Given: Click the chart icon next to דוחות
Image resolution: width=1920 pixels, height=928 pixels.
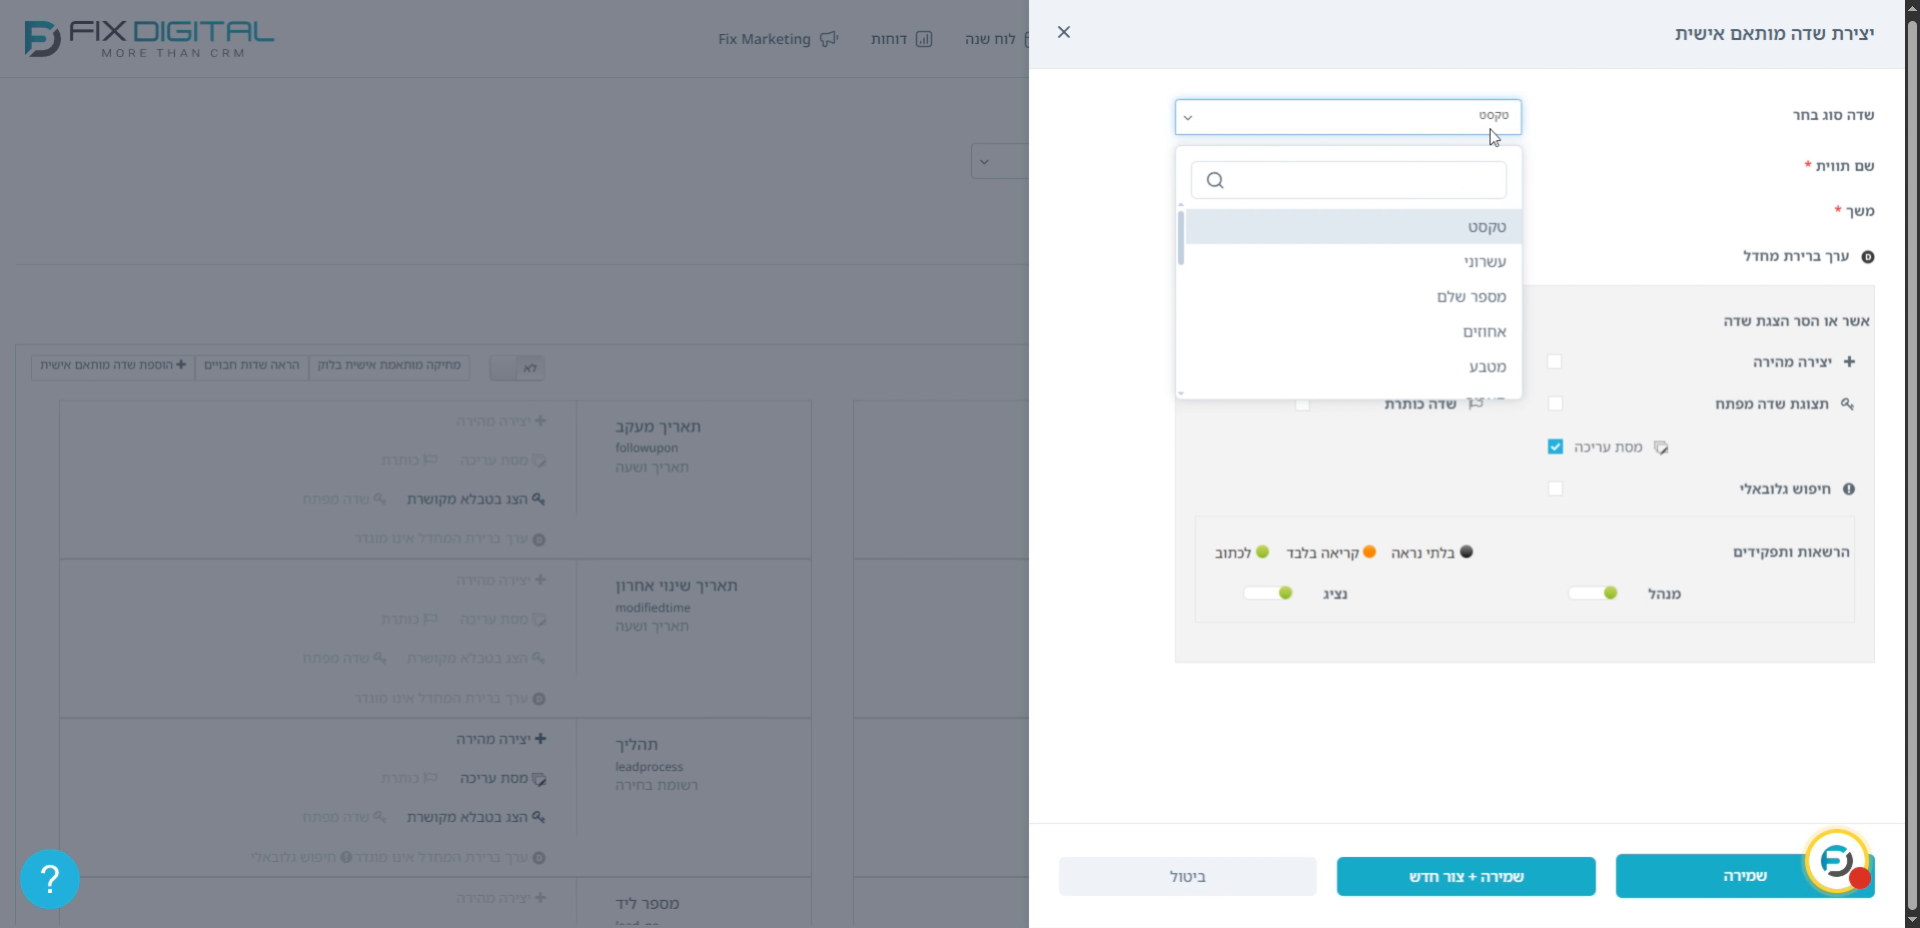Looking at the screenshot, I should tap(924, 39).
